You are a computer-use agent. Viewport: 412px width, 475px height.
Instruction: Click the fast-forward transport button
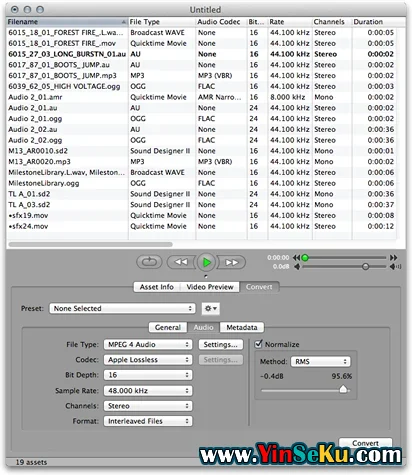click(x=232, y=262)
